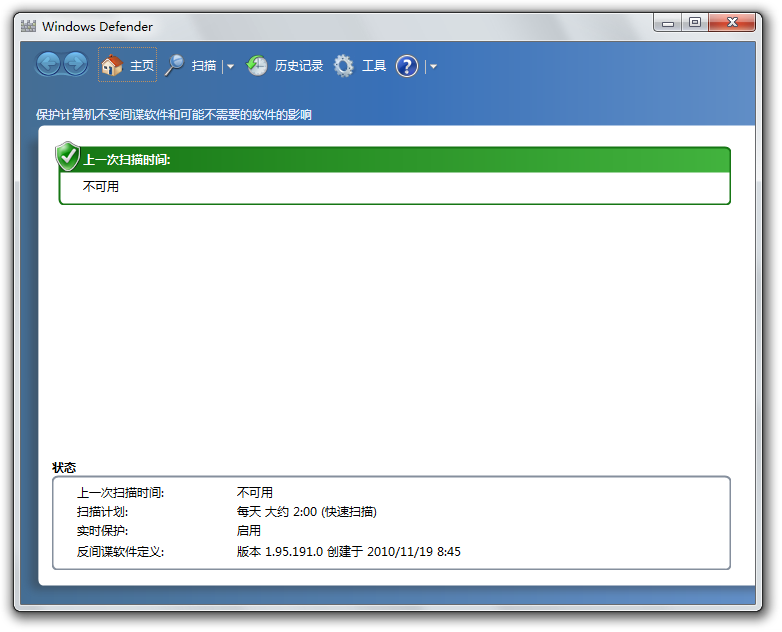The width and height of the screenshot is (782, 632).
Task: Start a scan with the magnifier icon
Action: [175, 65]
